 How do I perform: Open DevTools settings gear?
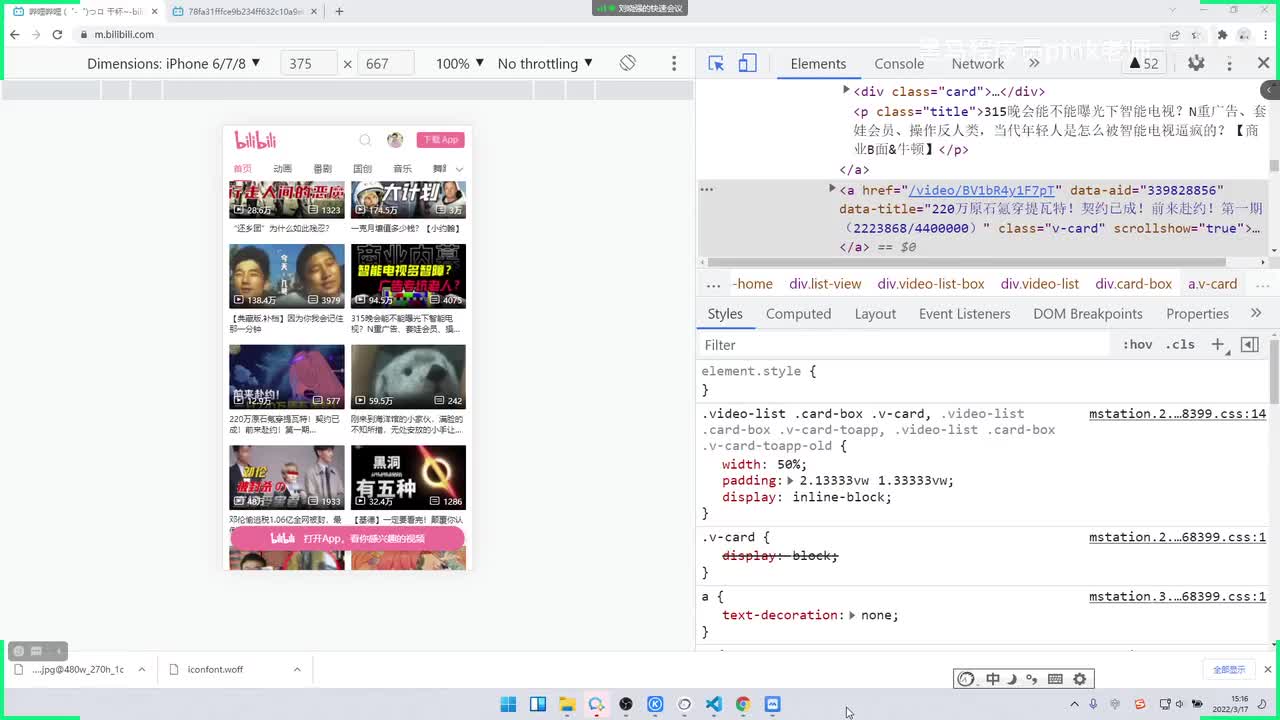click(x=1196, y=63)
